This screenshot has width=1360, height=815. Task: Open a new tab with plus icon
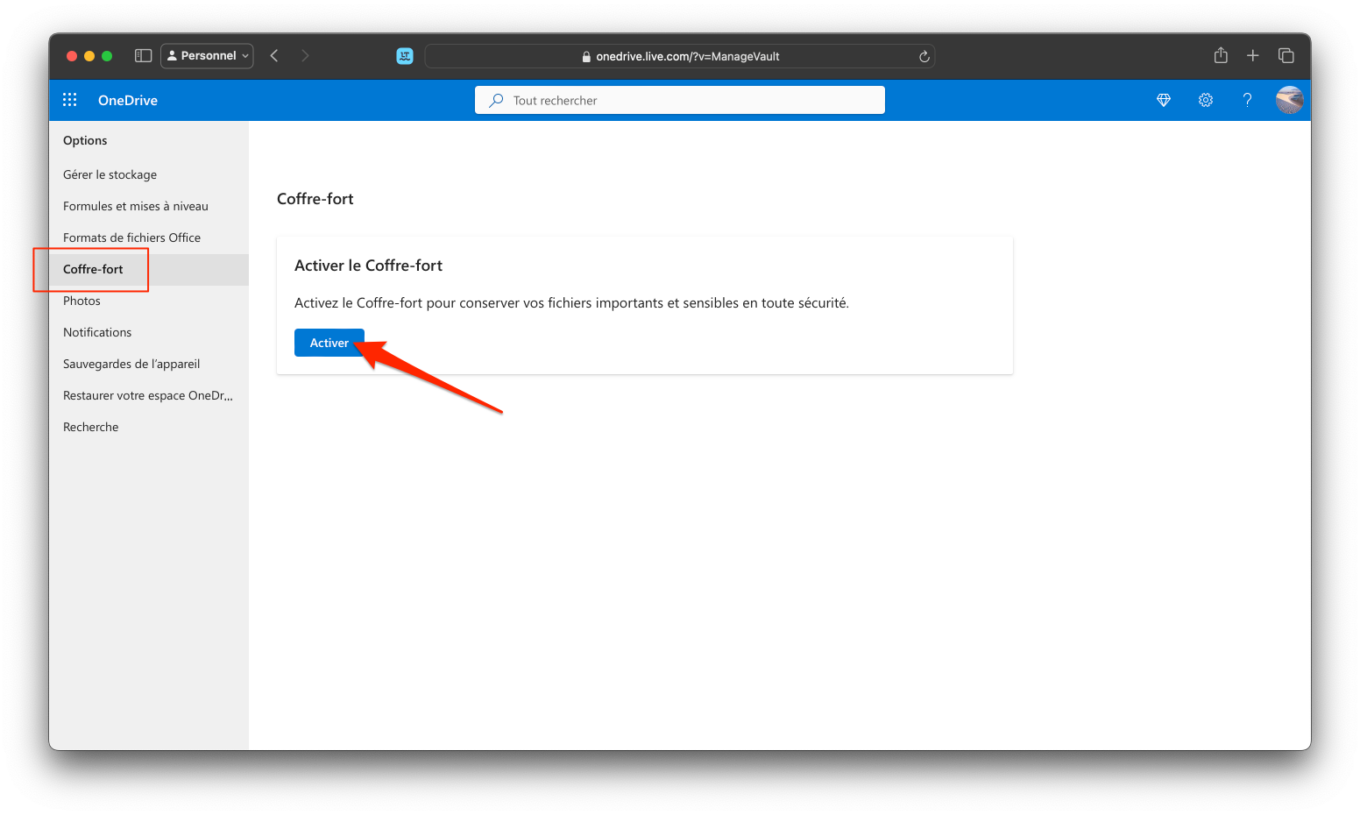[x=1252, y=56]
